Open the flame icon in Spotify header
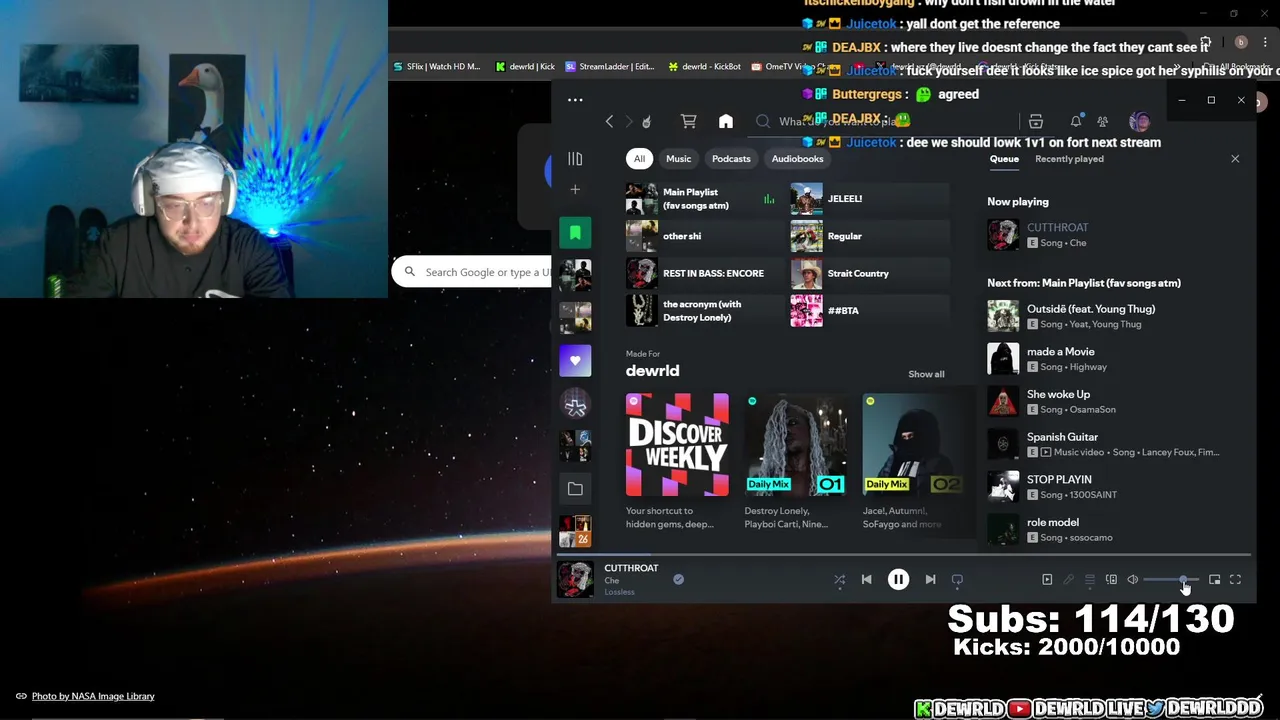 point(647,121)
